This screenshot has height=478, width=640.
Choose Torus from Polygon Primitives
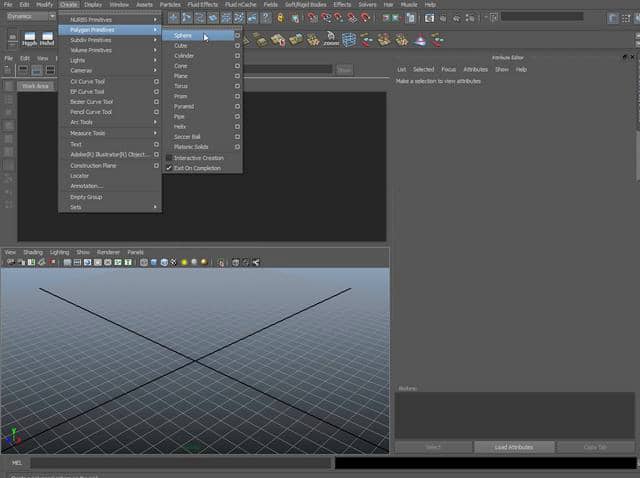pos(181,86)
